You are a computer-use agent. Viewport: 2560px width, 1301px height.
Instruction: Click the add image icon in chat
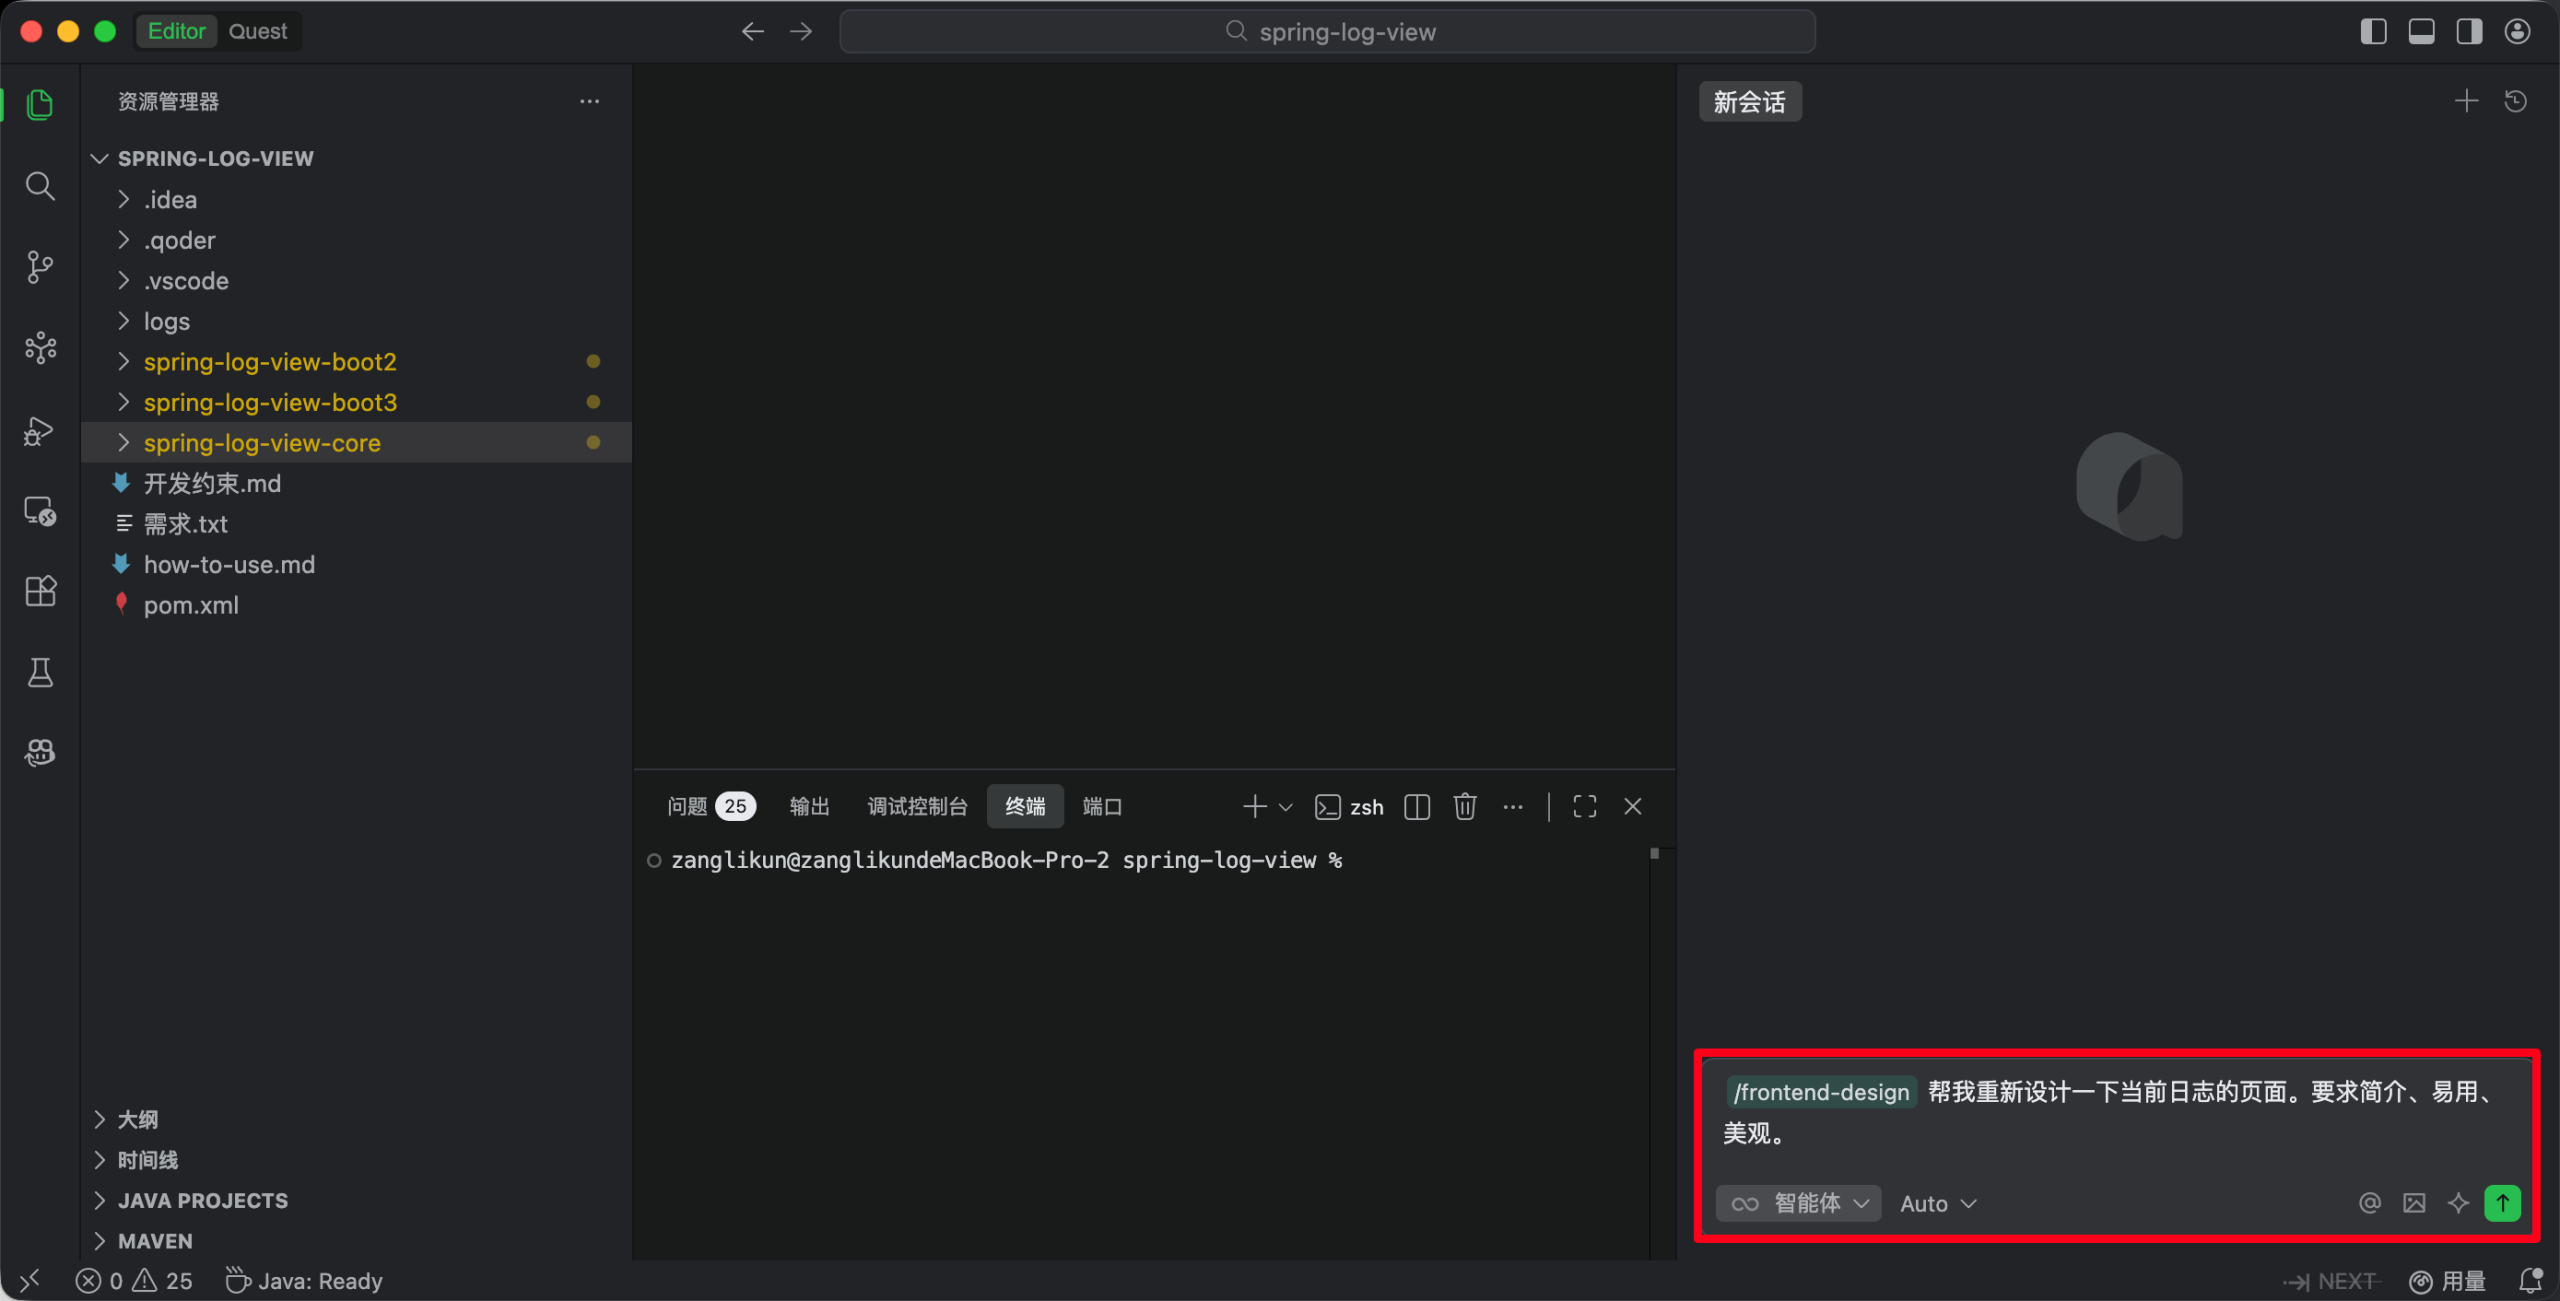(x=2414, y=1203)
